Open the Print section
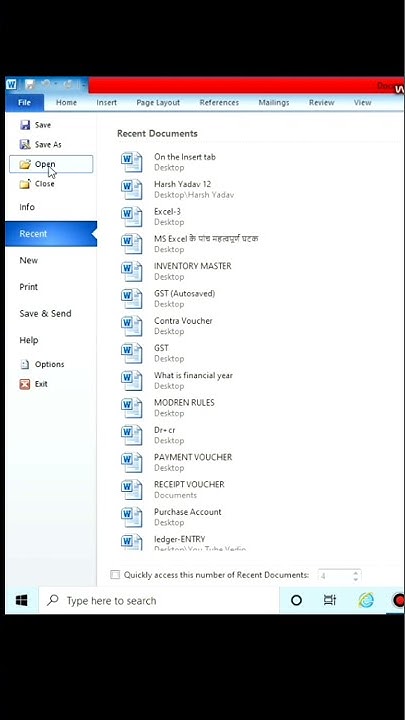The height and width of the screenshot is (720, 405). point(51,287)
